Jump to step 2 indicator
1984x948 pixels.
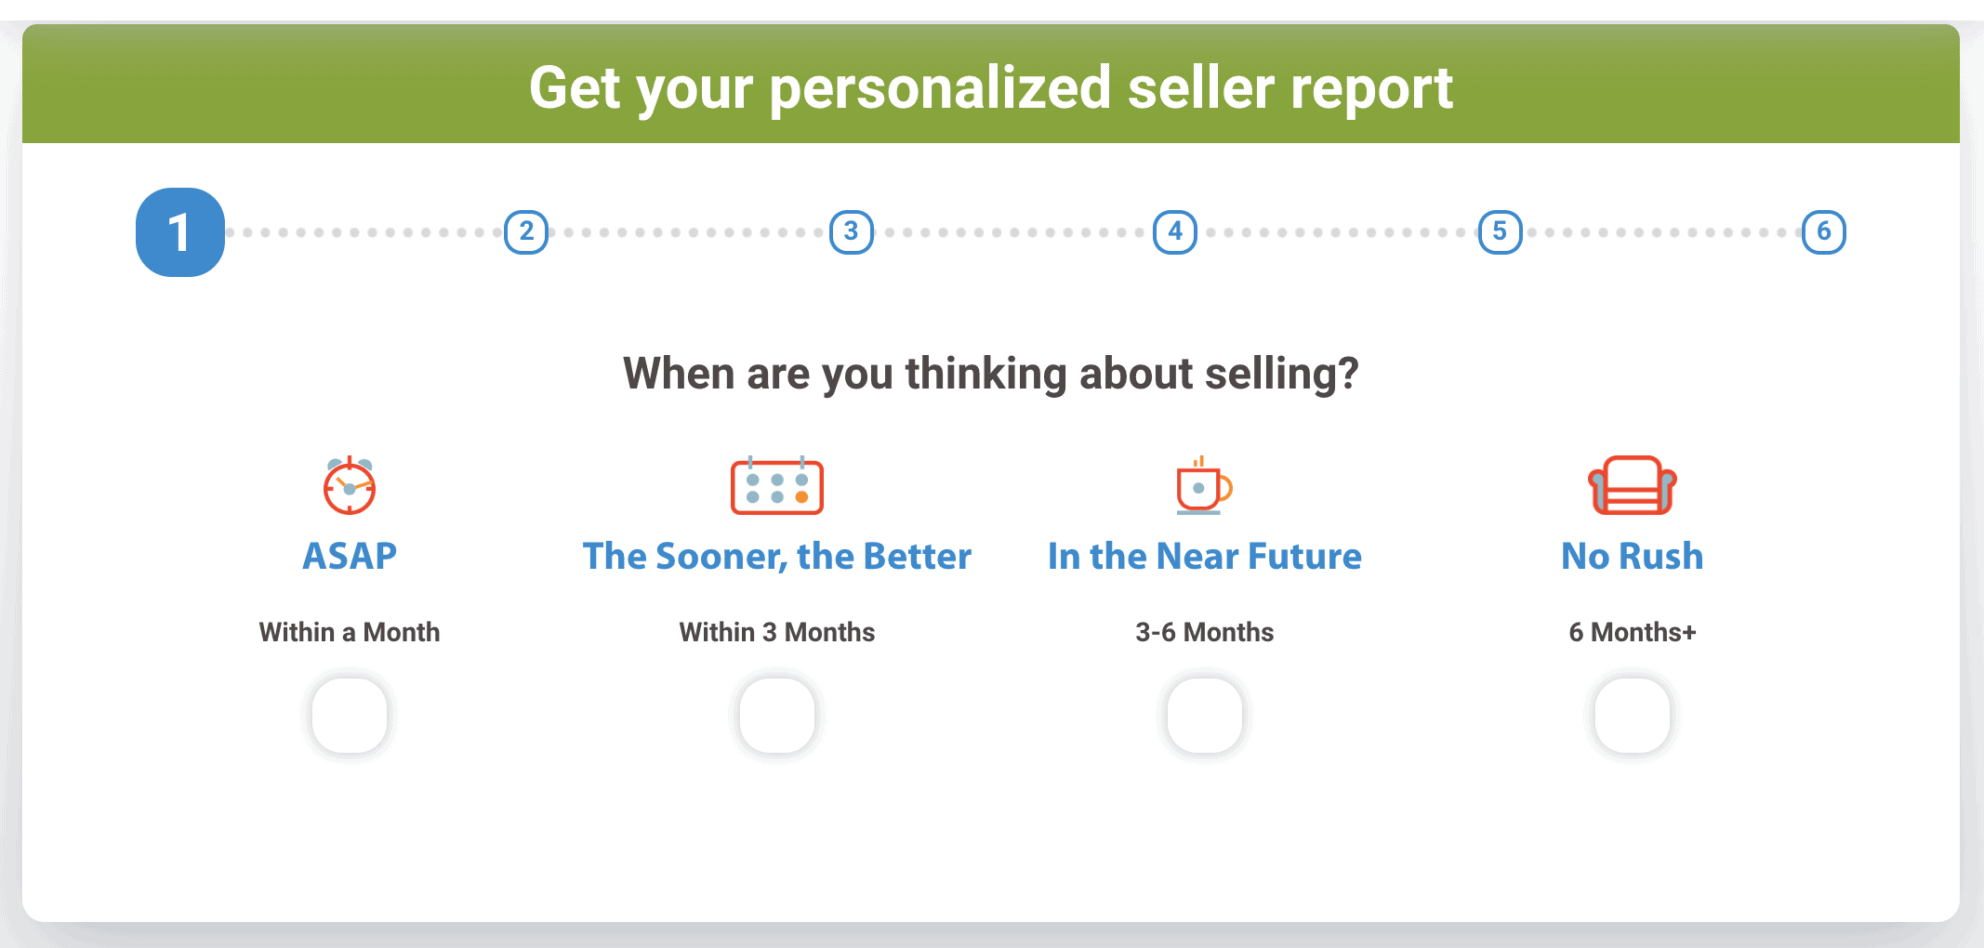coord(526,232)
